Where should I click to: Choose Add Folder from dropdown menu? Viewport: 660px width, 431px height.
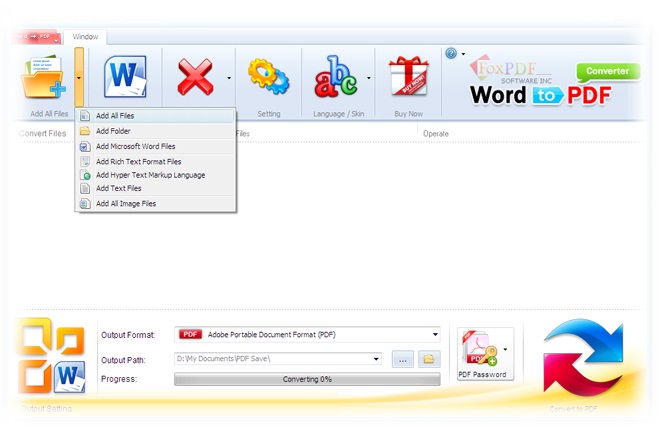[x=155, y=131]
